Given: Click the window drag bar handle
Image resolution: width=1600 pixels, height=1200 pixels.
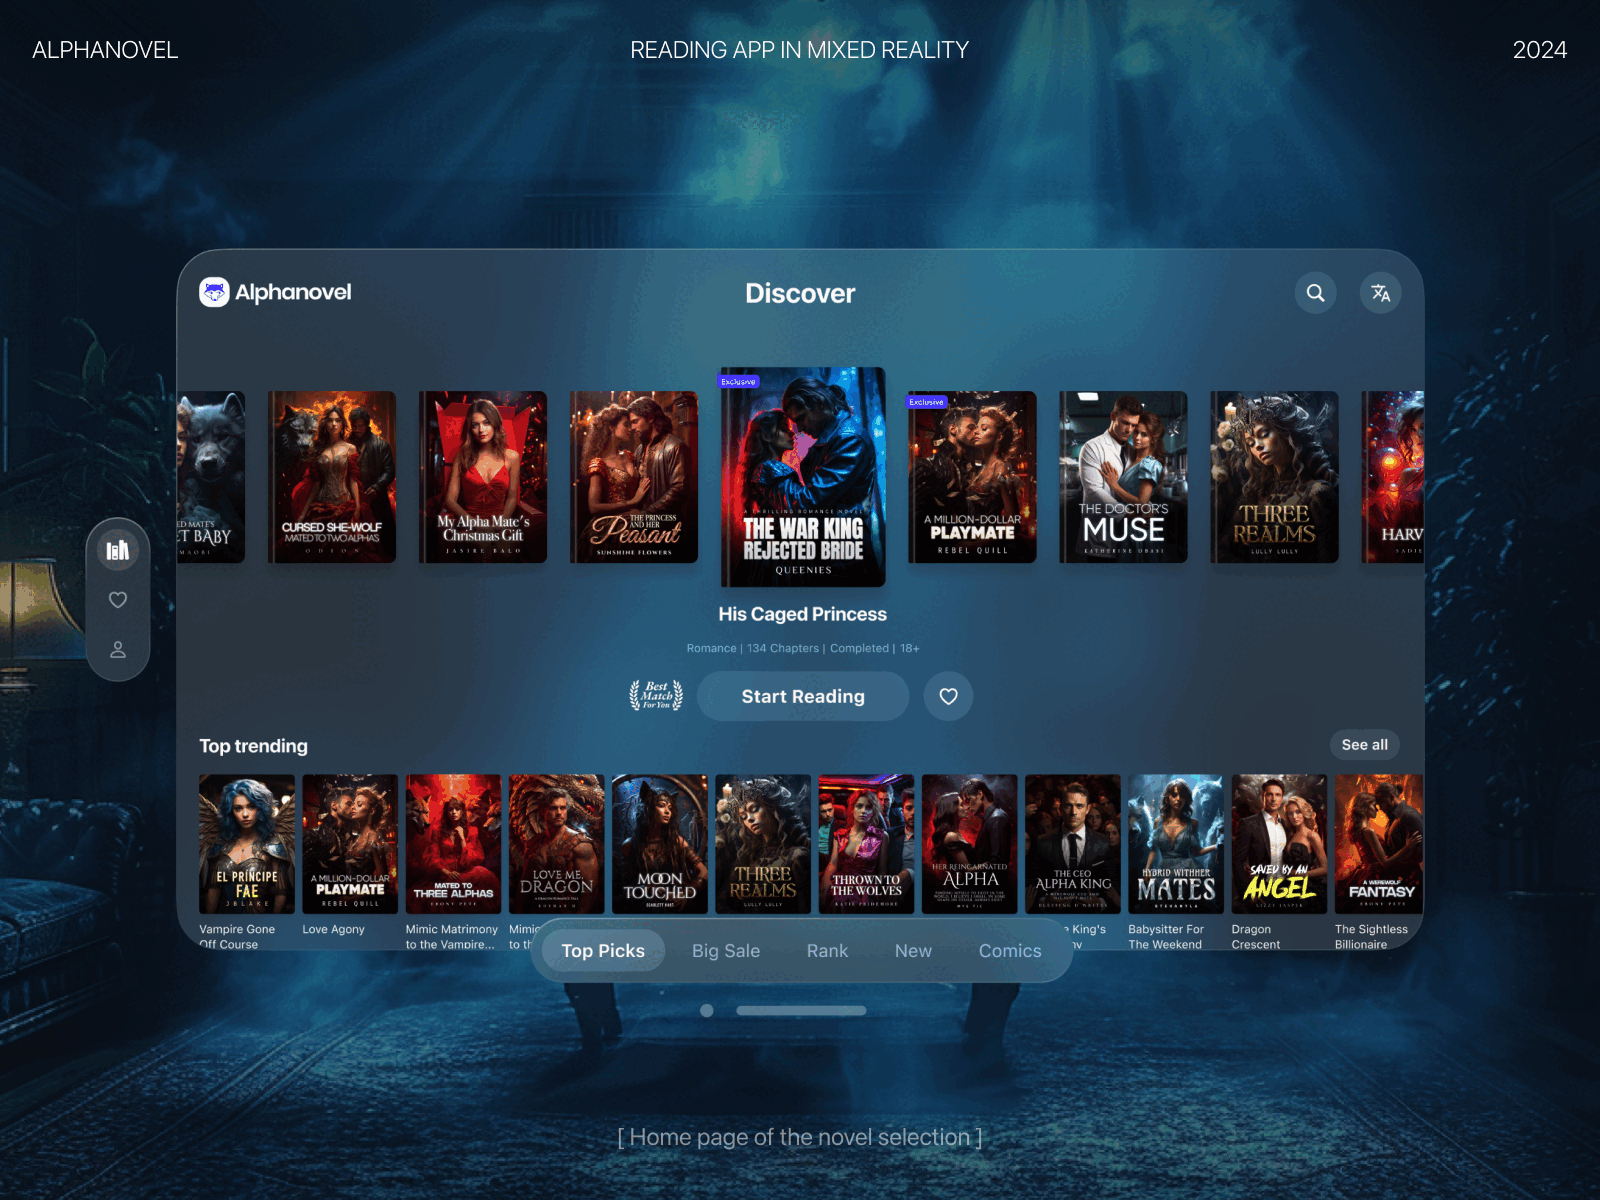Looking at the screenshot, I should click(801, 1011).
